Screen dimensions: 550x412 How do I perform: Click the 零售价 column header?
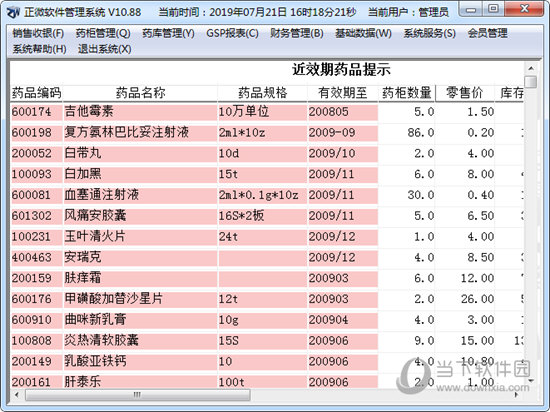click(465, 93)
